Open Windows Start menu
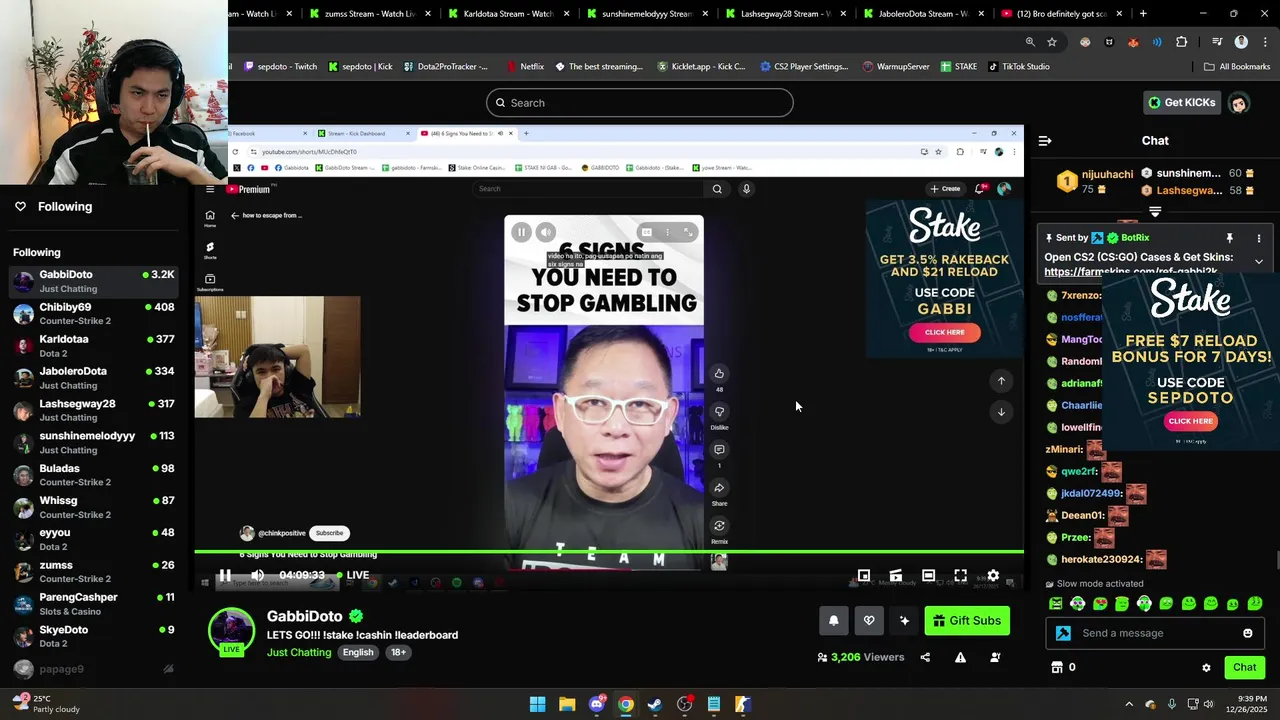 (537, 704)
